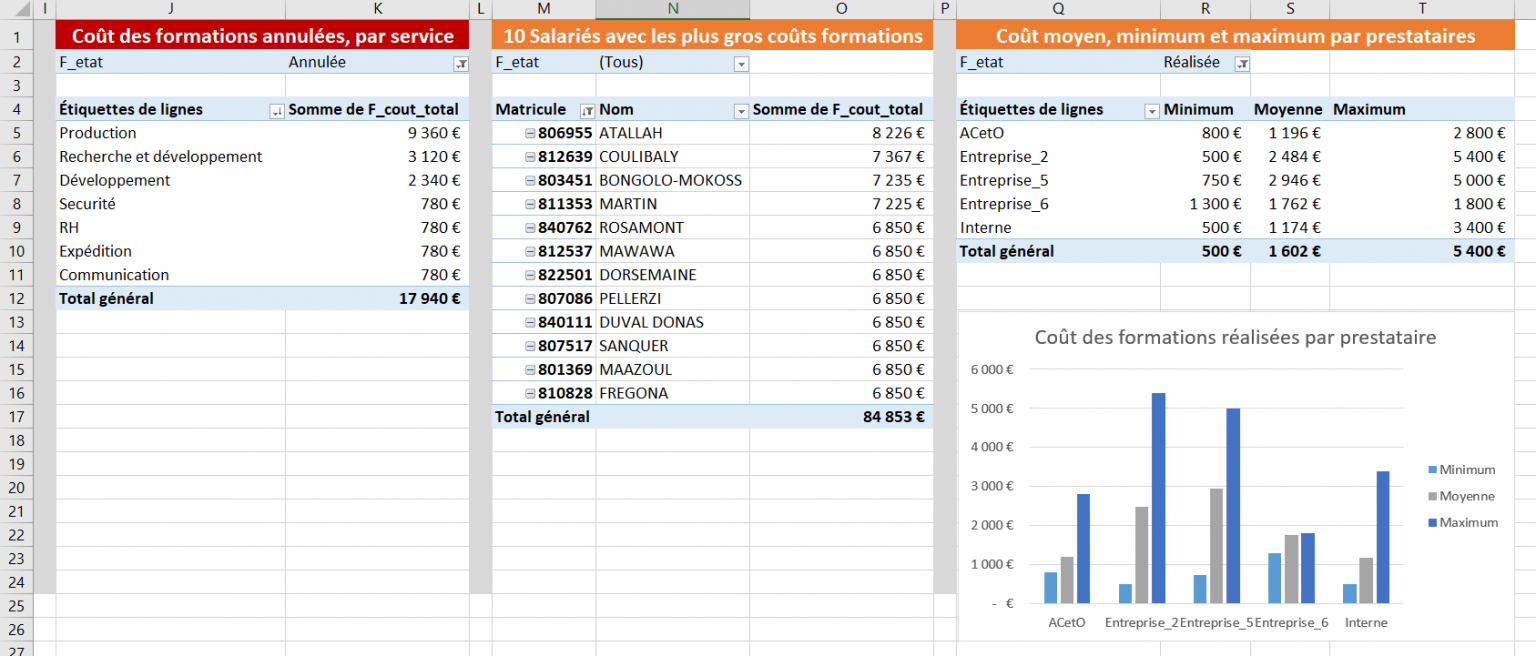Toggle the Maximum legend entry in the chart
Screen dimensions: 1536x656
[x=1467, y=521]
